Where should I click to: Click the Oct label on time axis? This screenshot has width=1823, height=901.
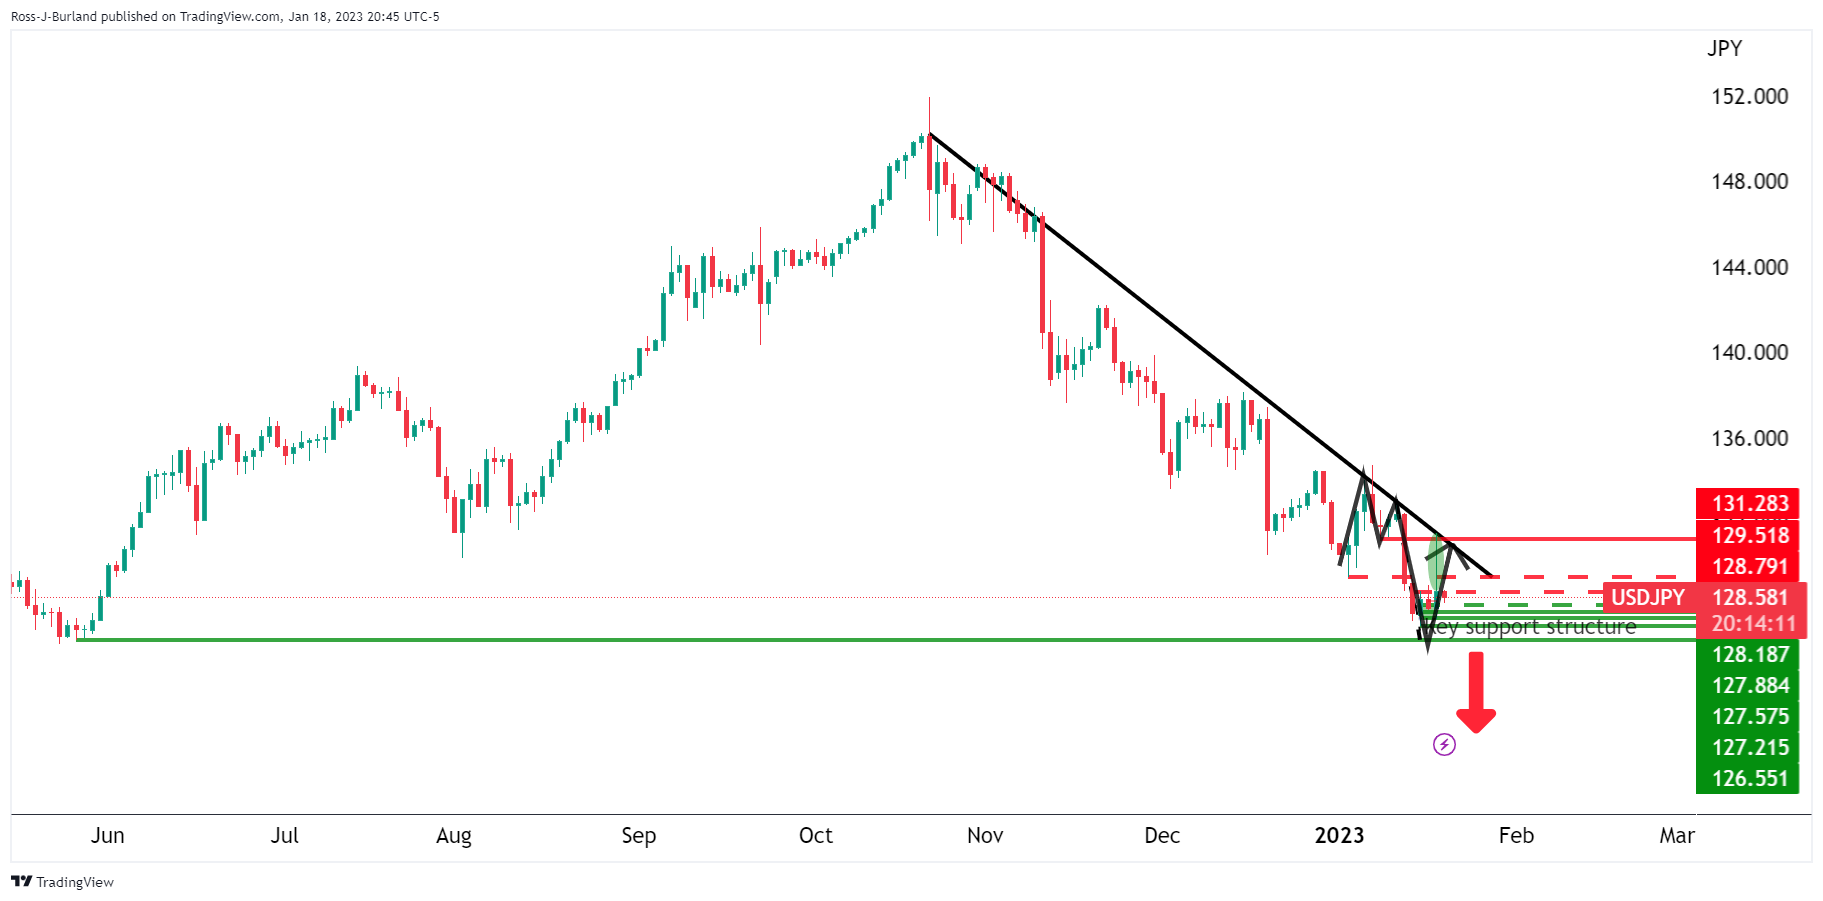[816, 835]
